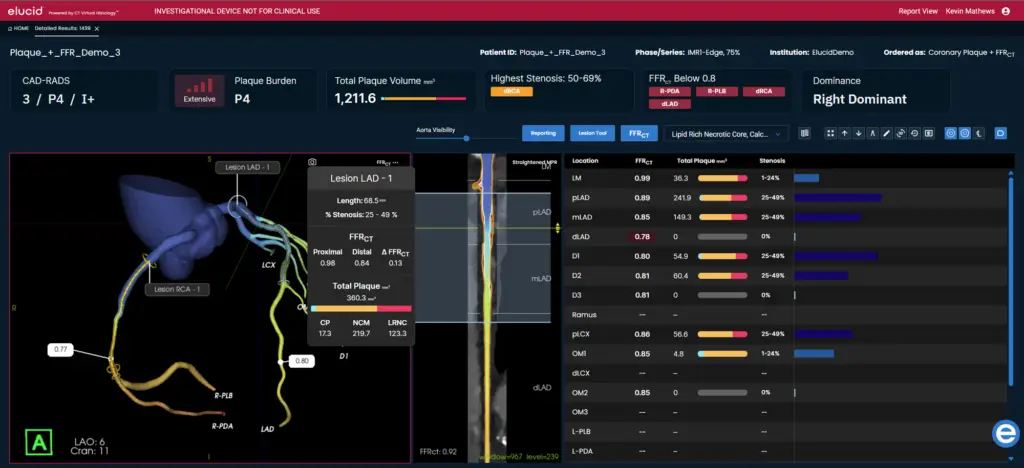Click the Lesion LAD-1 total plaque color bar

[x=361, y=308]
